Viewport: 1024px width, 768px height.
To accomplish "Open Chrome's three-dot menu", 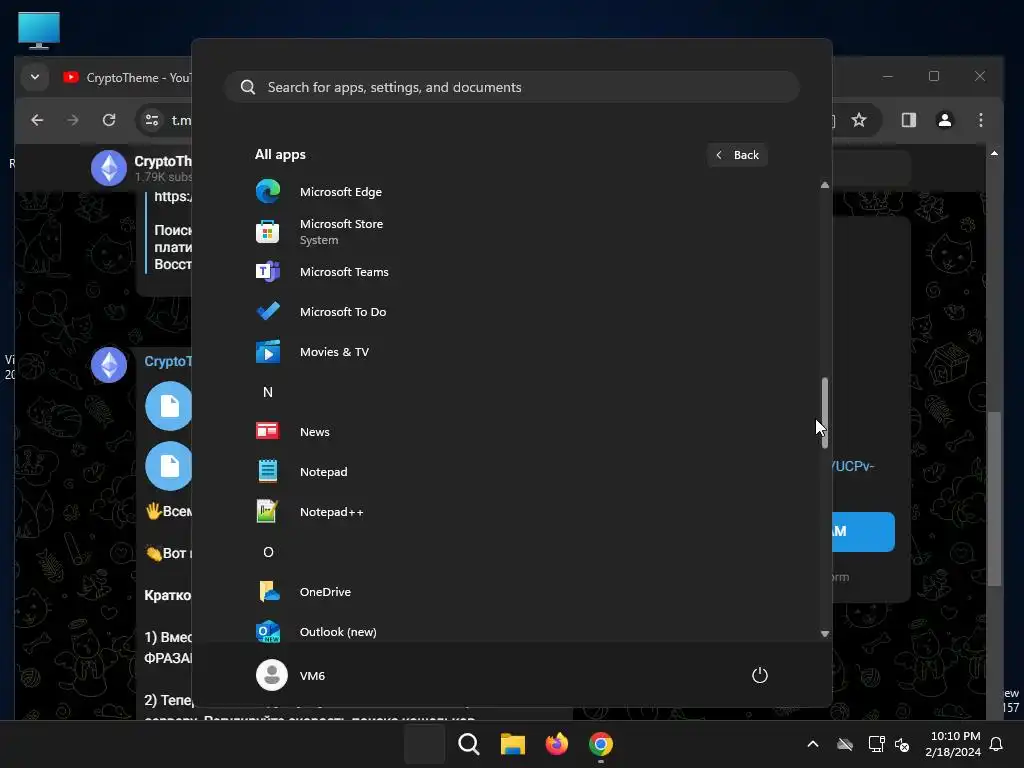I will 981,120.
